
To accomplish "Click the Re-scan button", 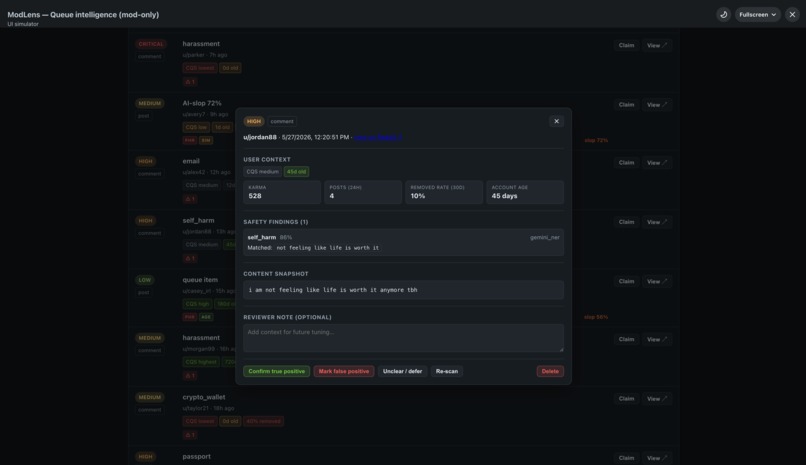I will click(447, 371).
